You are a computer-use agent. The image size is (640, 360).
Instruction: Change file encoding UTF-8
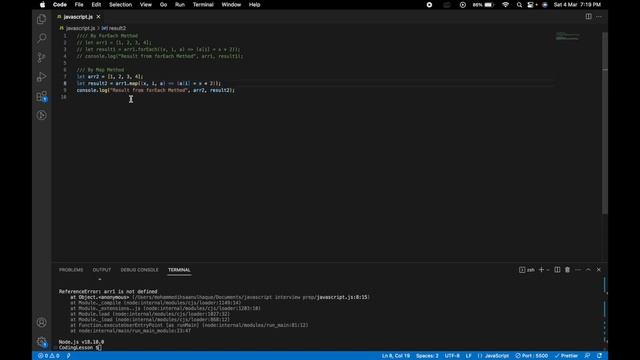[x=452, y=356]
